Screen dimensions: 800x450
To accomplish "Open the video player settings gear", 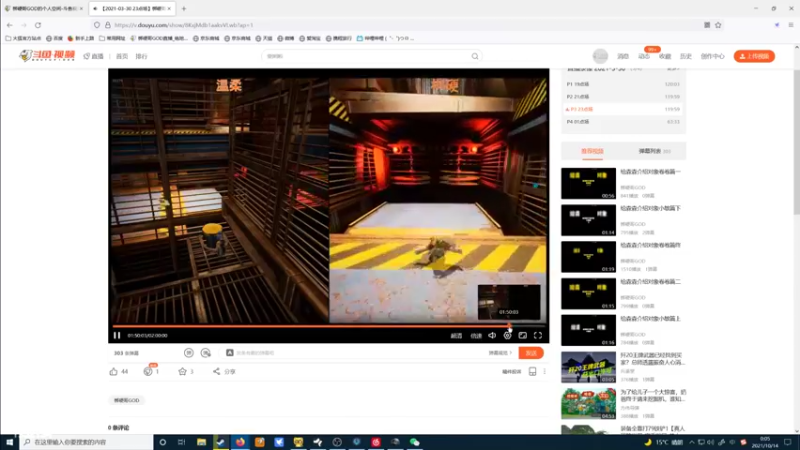I will pos(507,335).
